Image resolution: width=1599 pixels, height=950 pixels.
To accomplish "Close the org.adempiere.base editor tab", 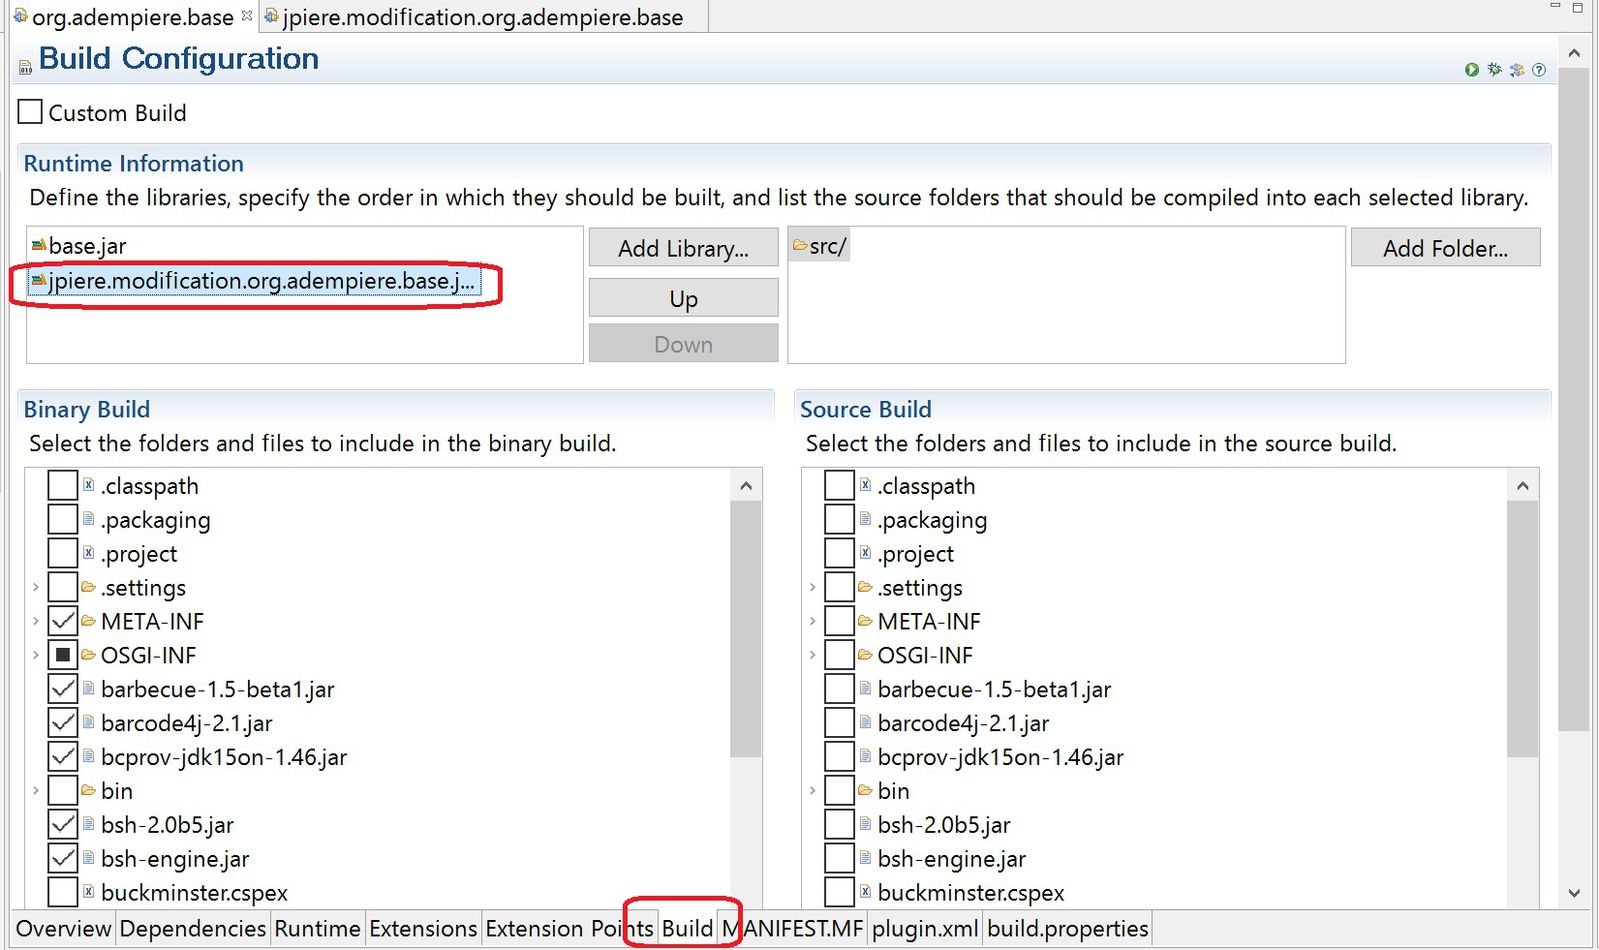I will (x=247, y=16).
